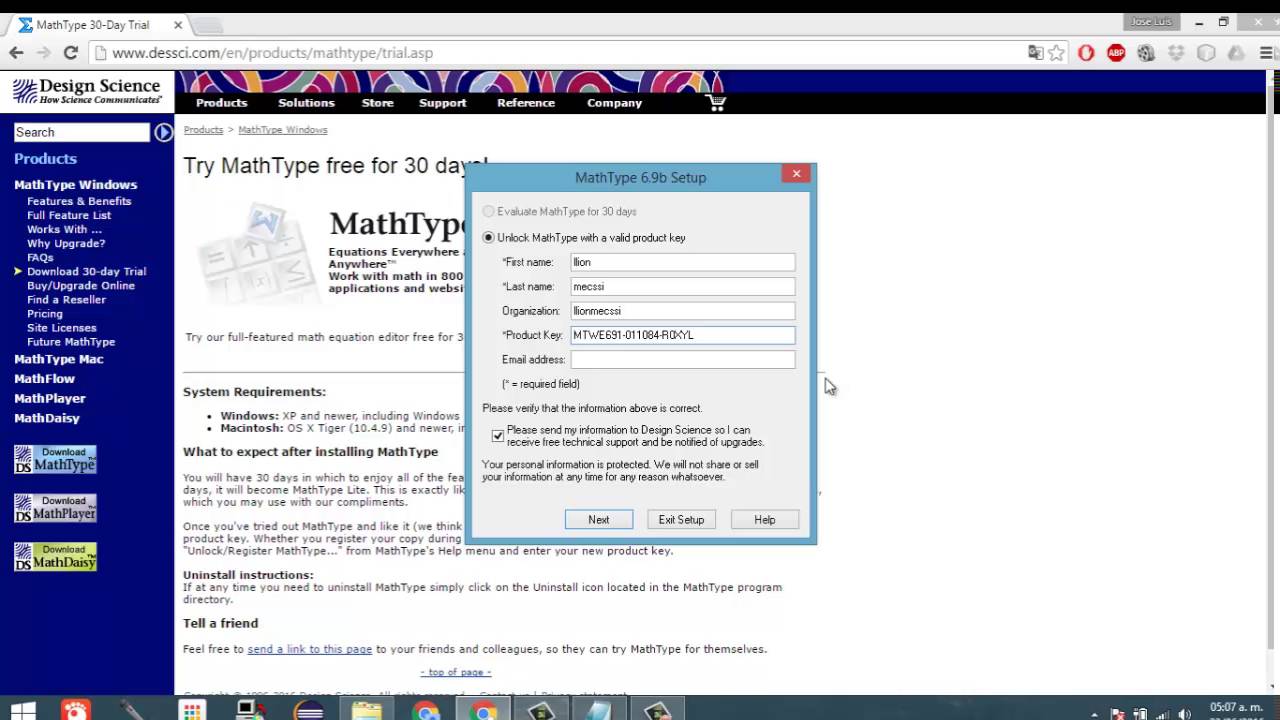Viewport: 1280px width, 720px height.
Task: Open MathPlayer sidebar section
Action: point(50,398)
